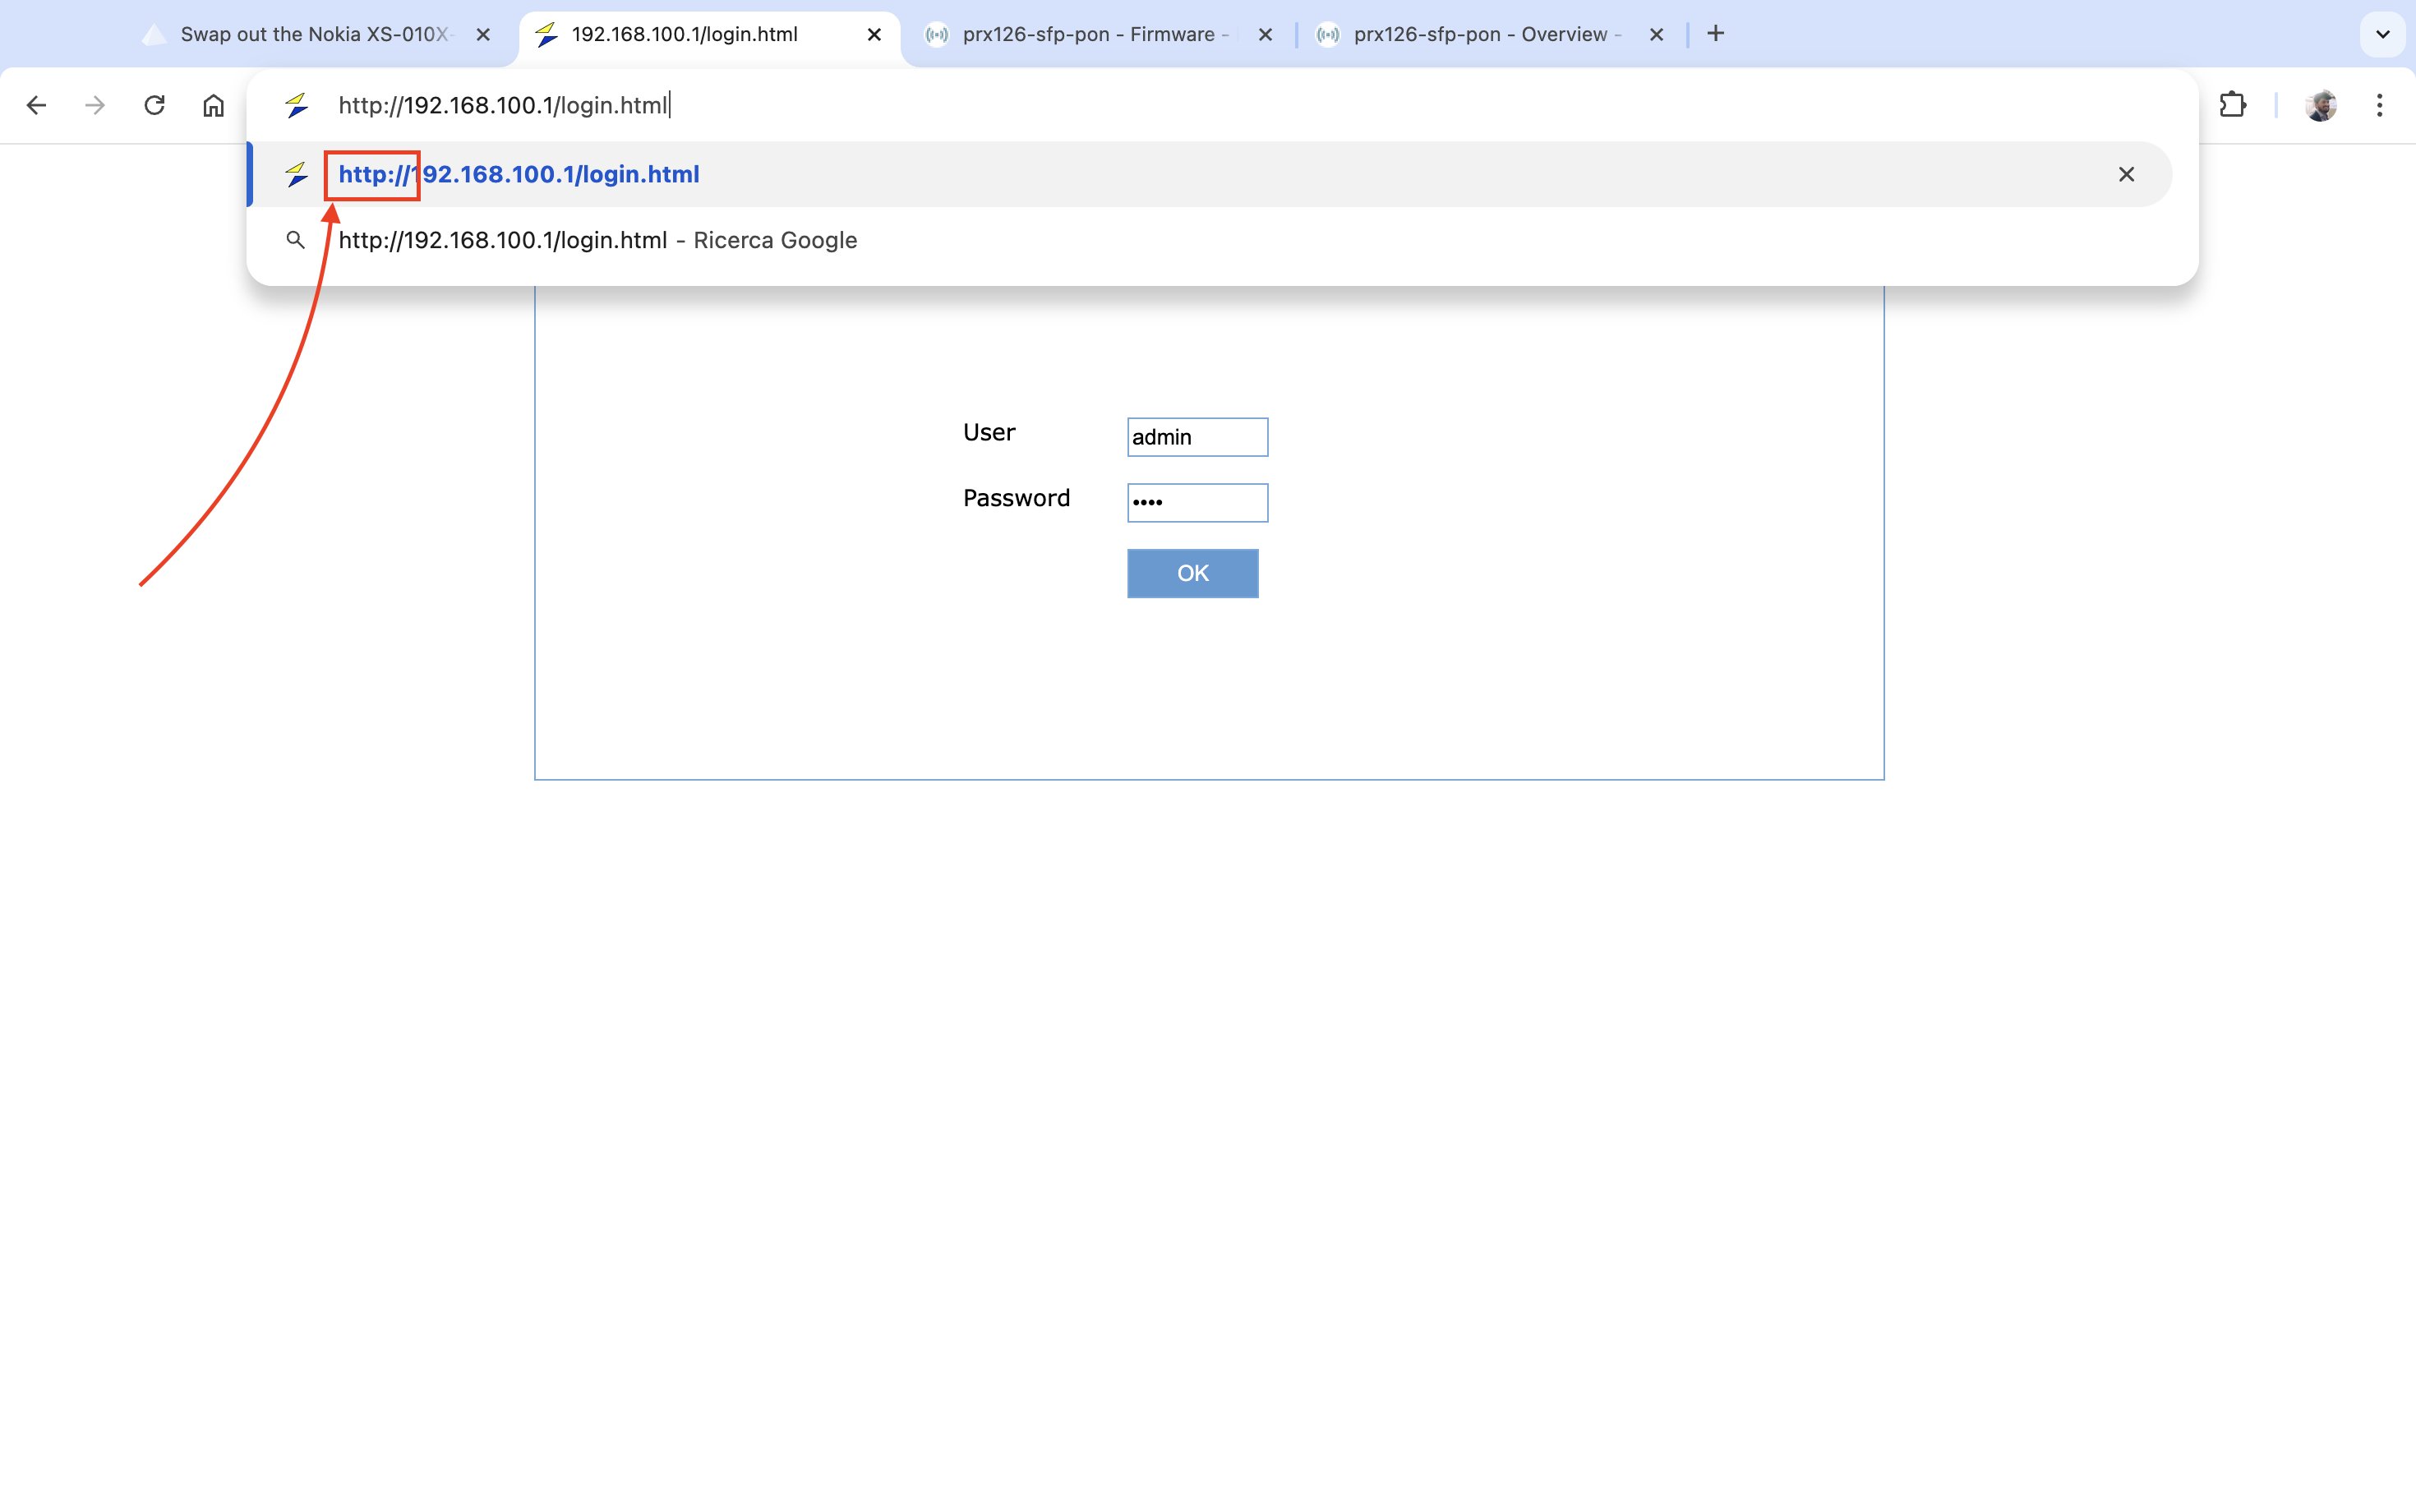The image size is (2416, 1512).
Task: Reload the current page
Action: (154, 105)
